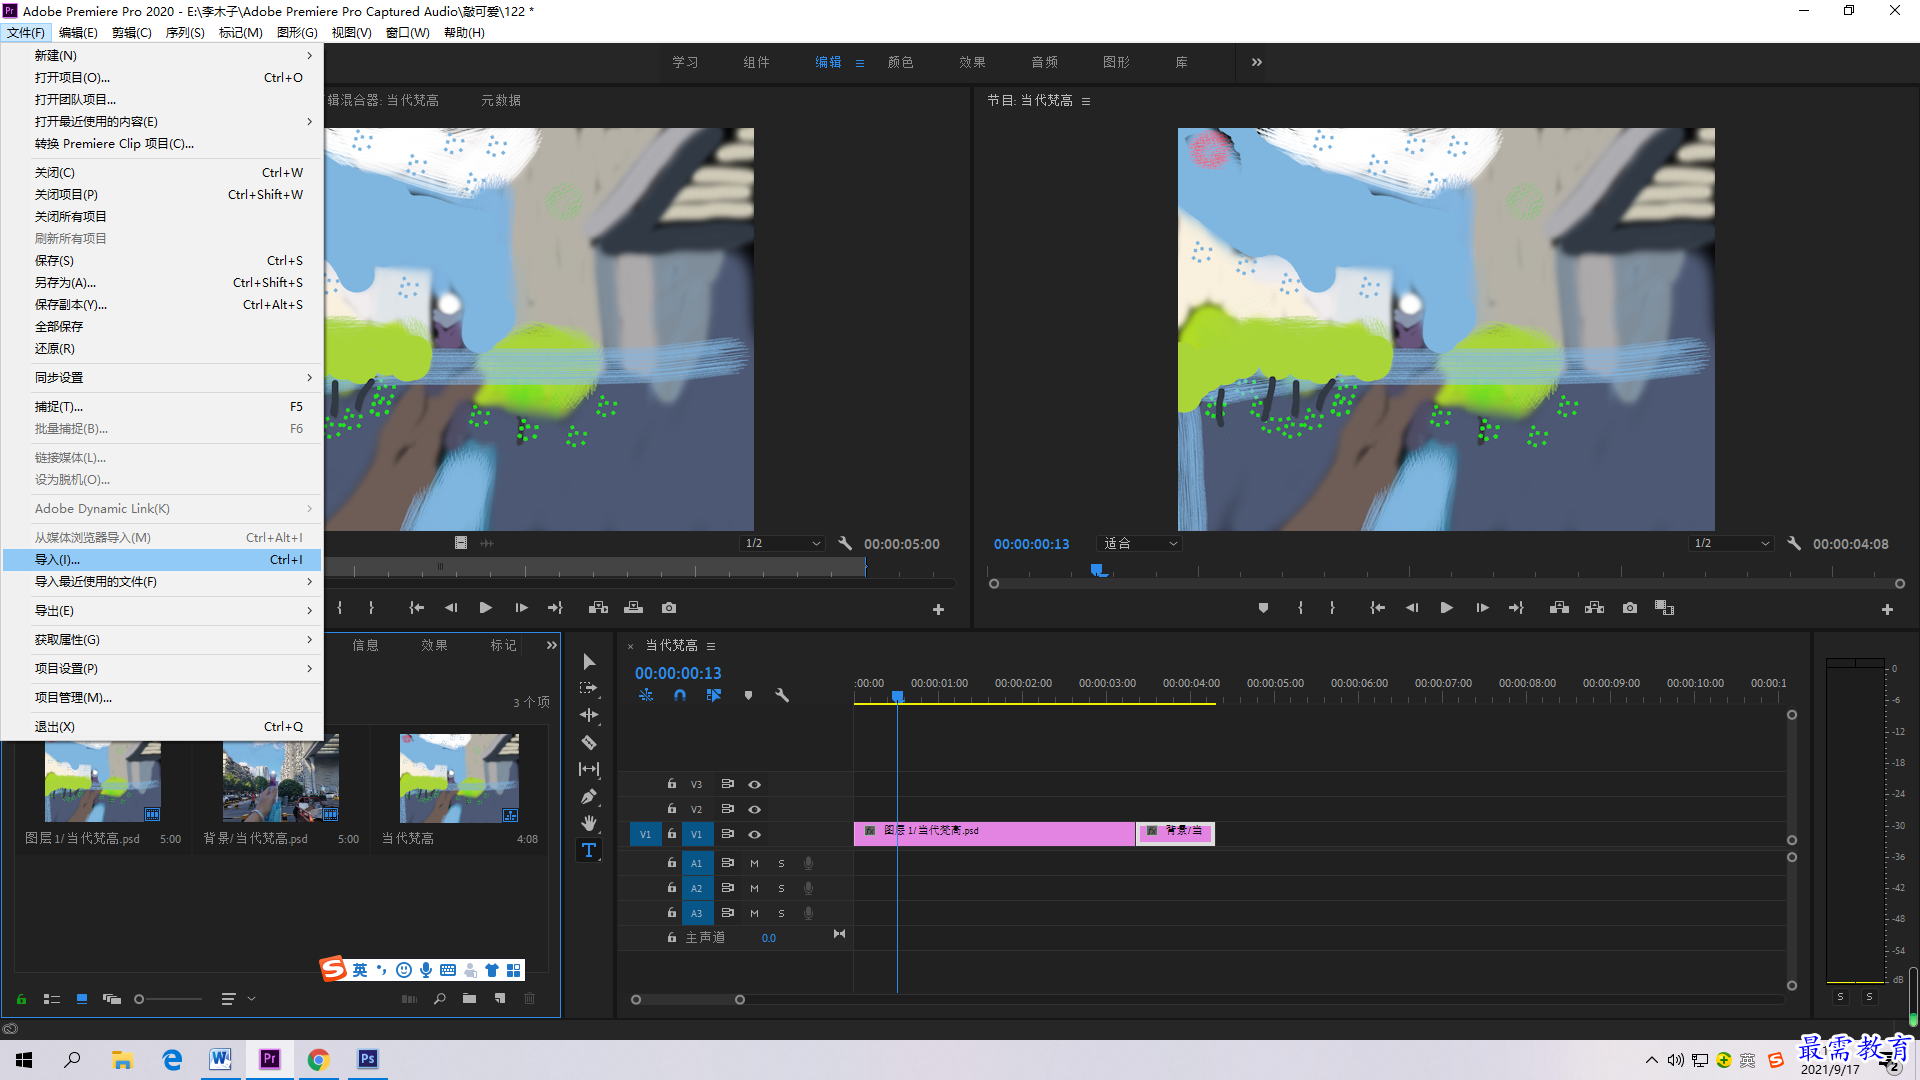
Task: Select the sequence thumbnail in project bin
Action: coord(459,778)
